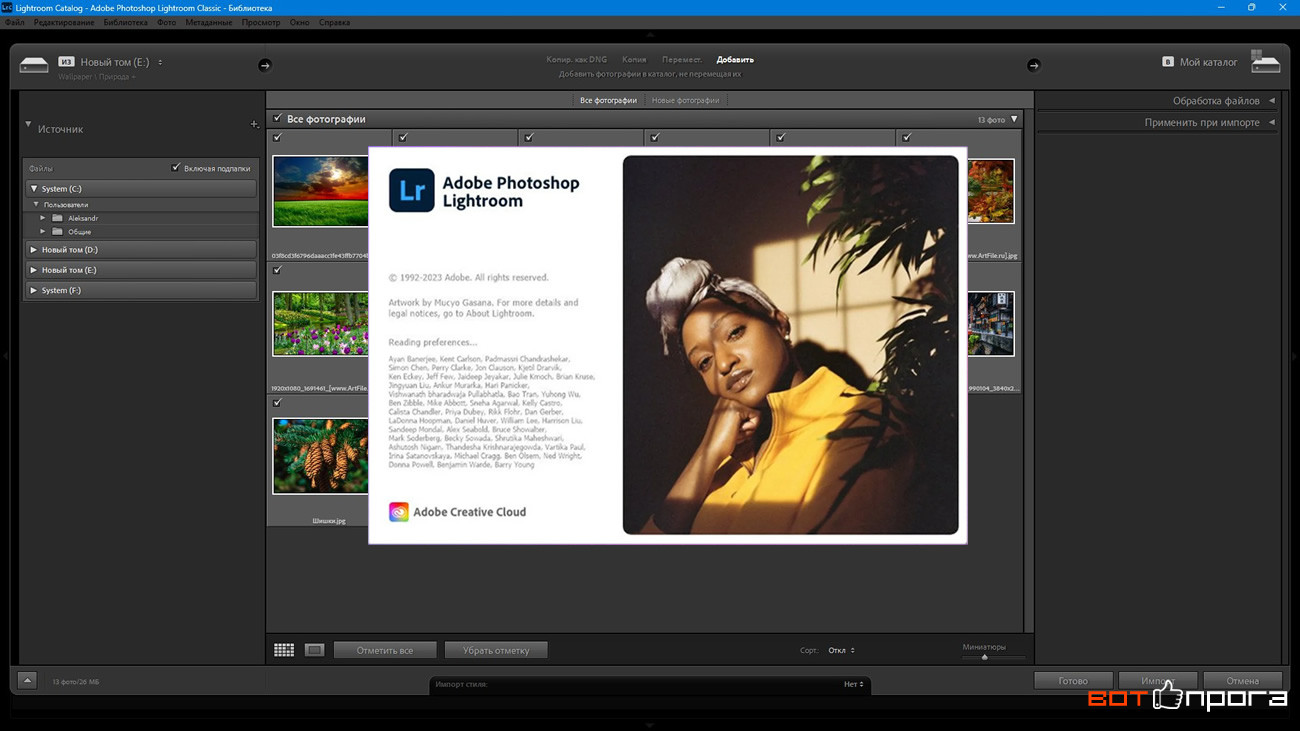The width and height of the screenshot is (1300, 731).
Task: Switch to loupe single-image view icon
Action: pyautogui.click(x=314, y=650)
